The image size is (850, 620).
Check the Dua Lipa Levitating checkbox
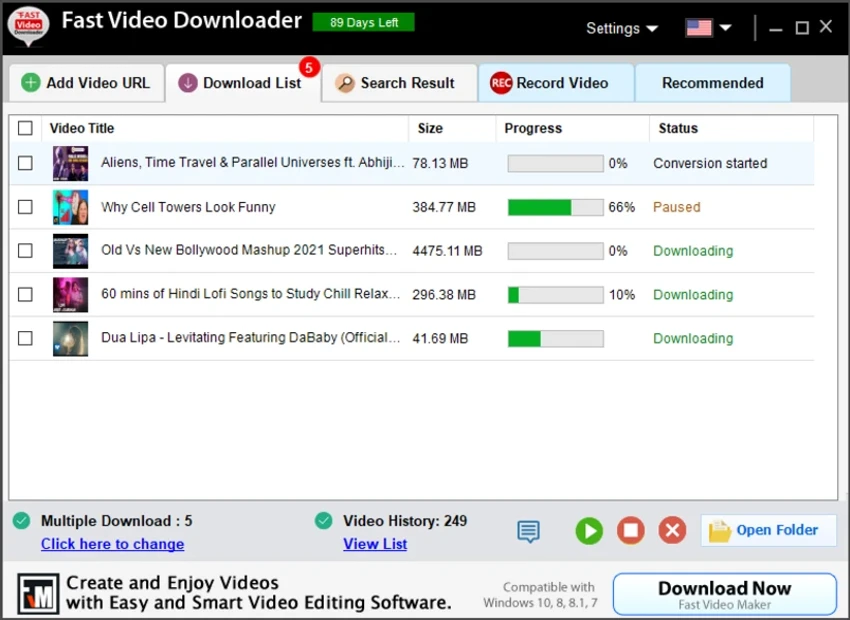tap(25, 338)
